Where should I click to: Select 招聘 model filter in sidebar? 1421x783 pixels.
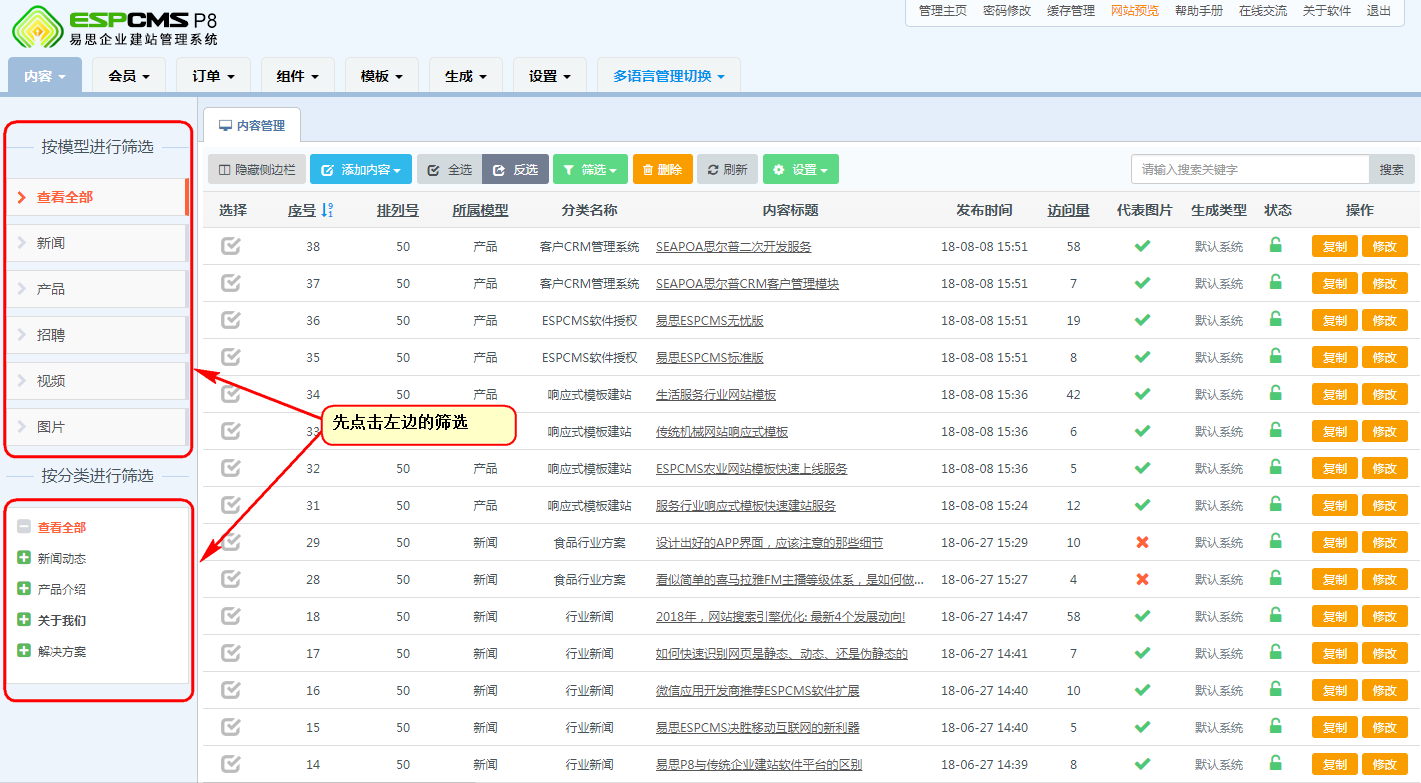(97, 335)
